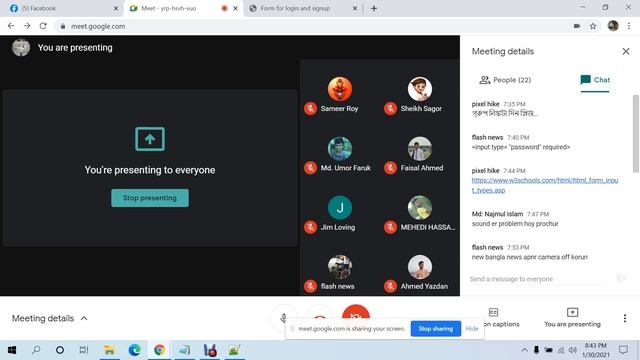Bookmark this page with star icon
Viewport: 640px width, 360px height.
pyautogui.click(x=593, y=26)
